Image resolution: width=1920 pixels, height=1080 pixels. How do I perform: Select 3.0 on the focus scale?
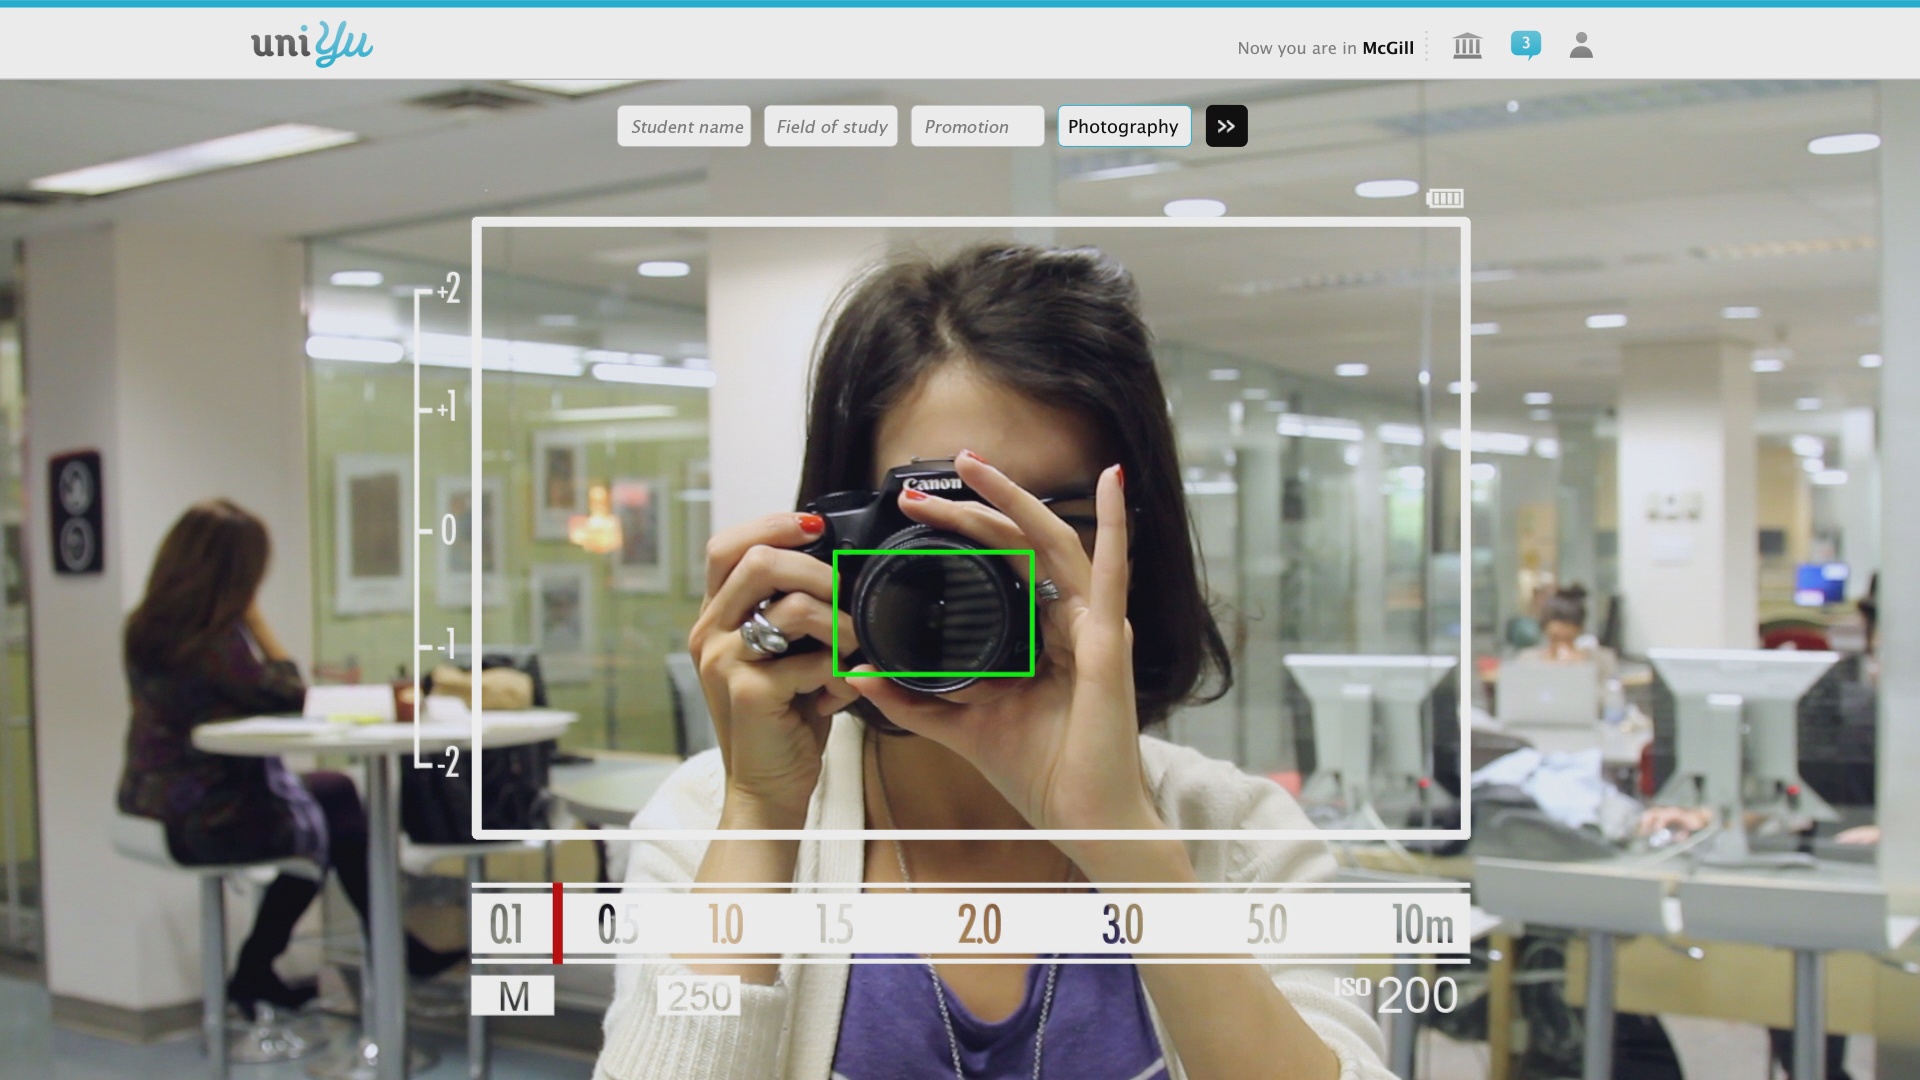pyautogui.click(x=1122, y=924)
